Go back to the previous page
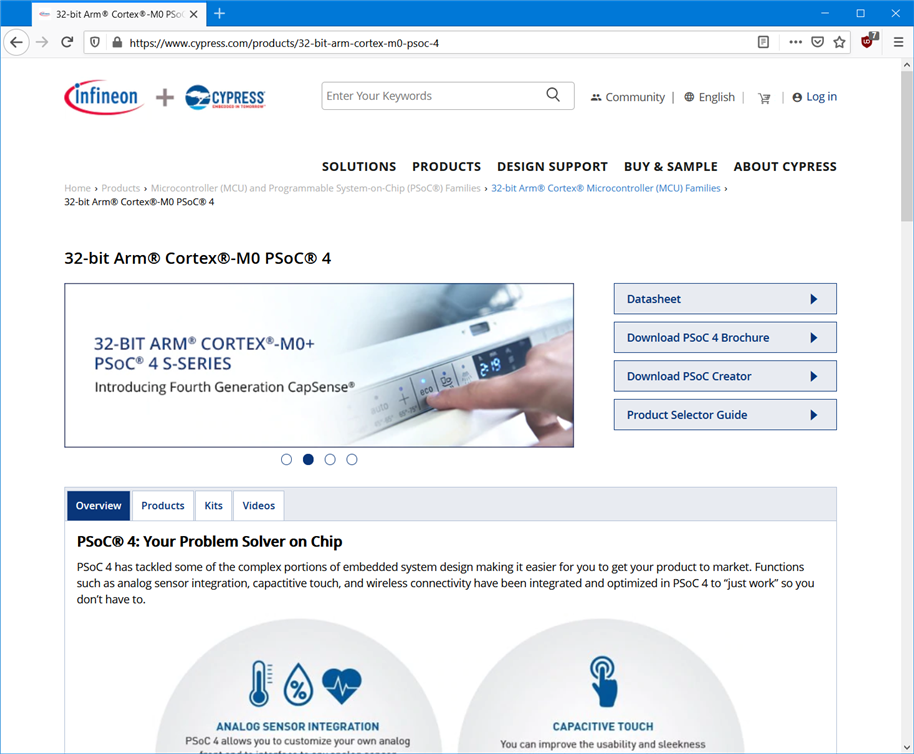The width and height of the screenshot is (914, 754). (16, 43)
